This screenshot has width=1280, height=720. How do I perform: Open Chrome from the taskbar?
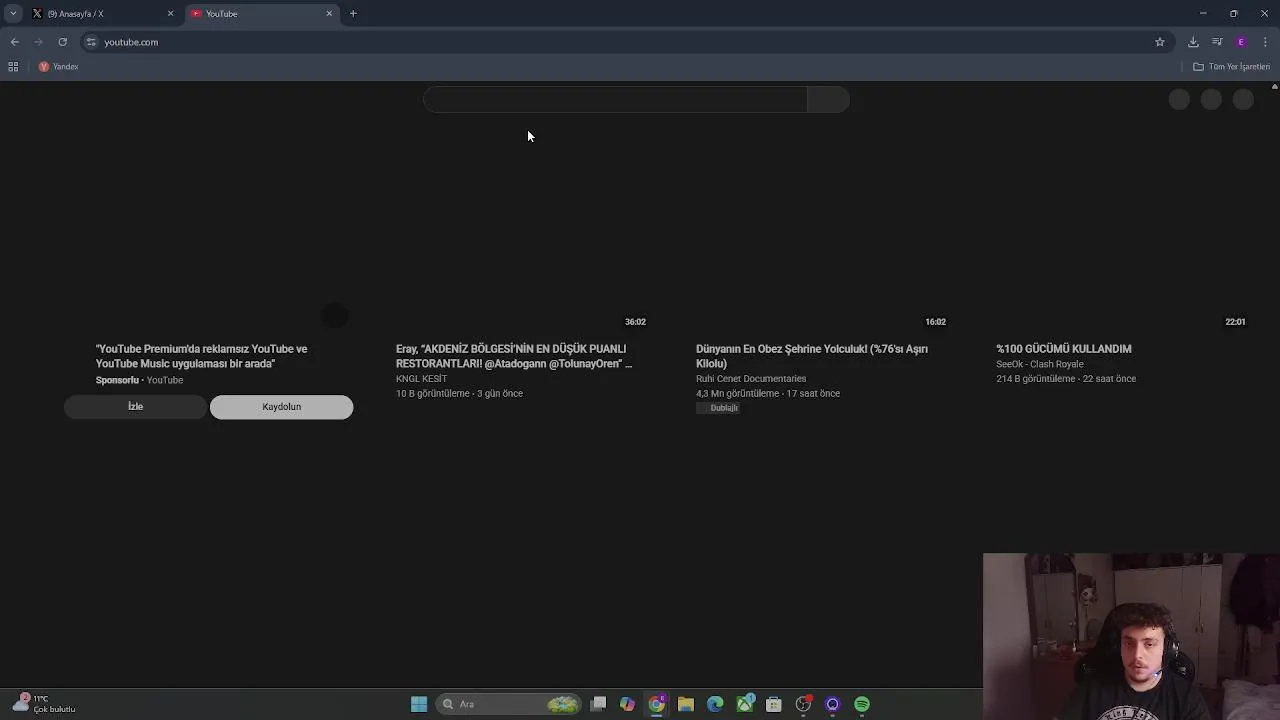tap(657, 704)
